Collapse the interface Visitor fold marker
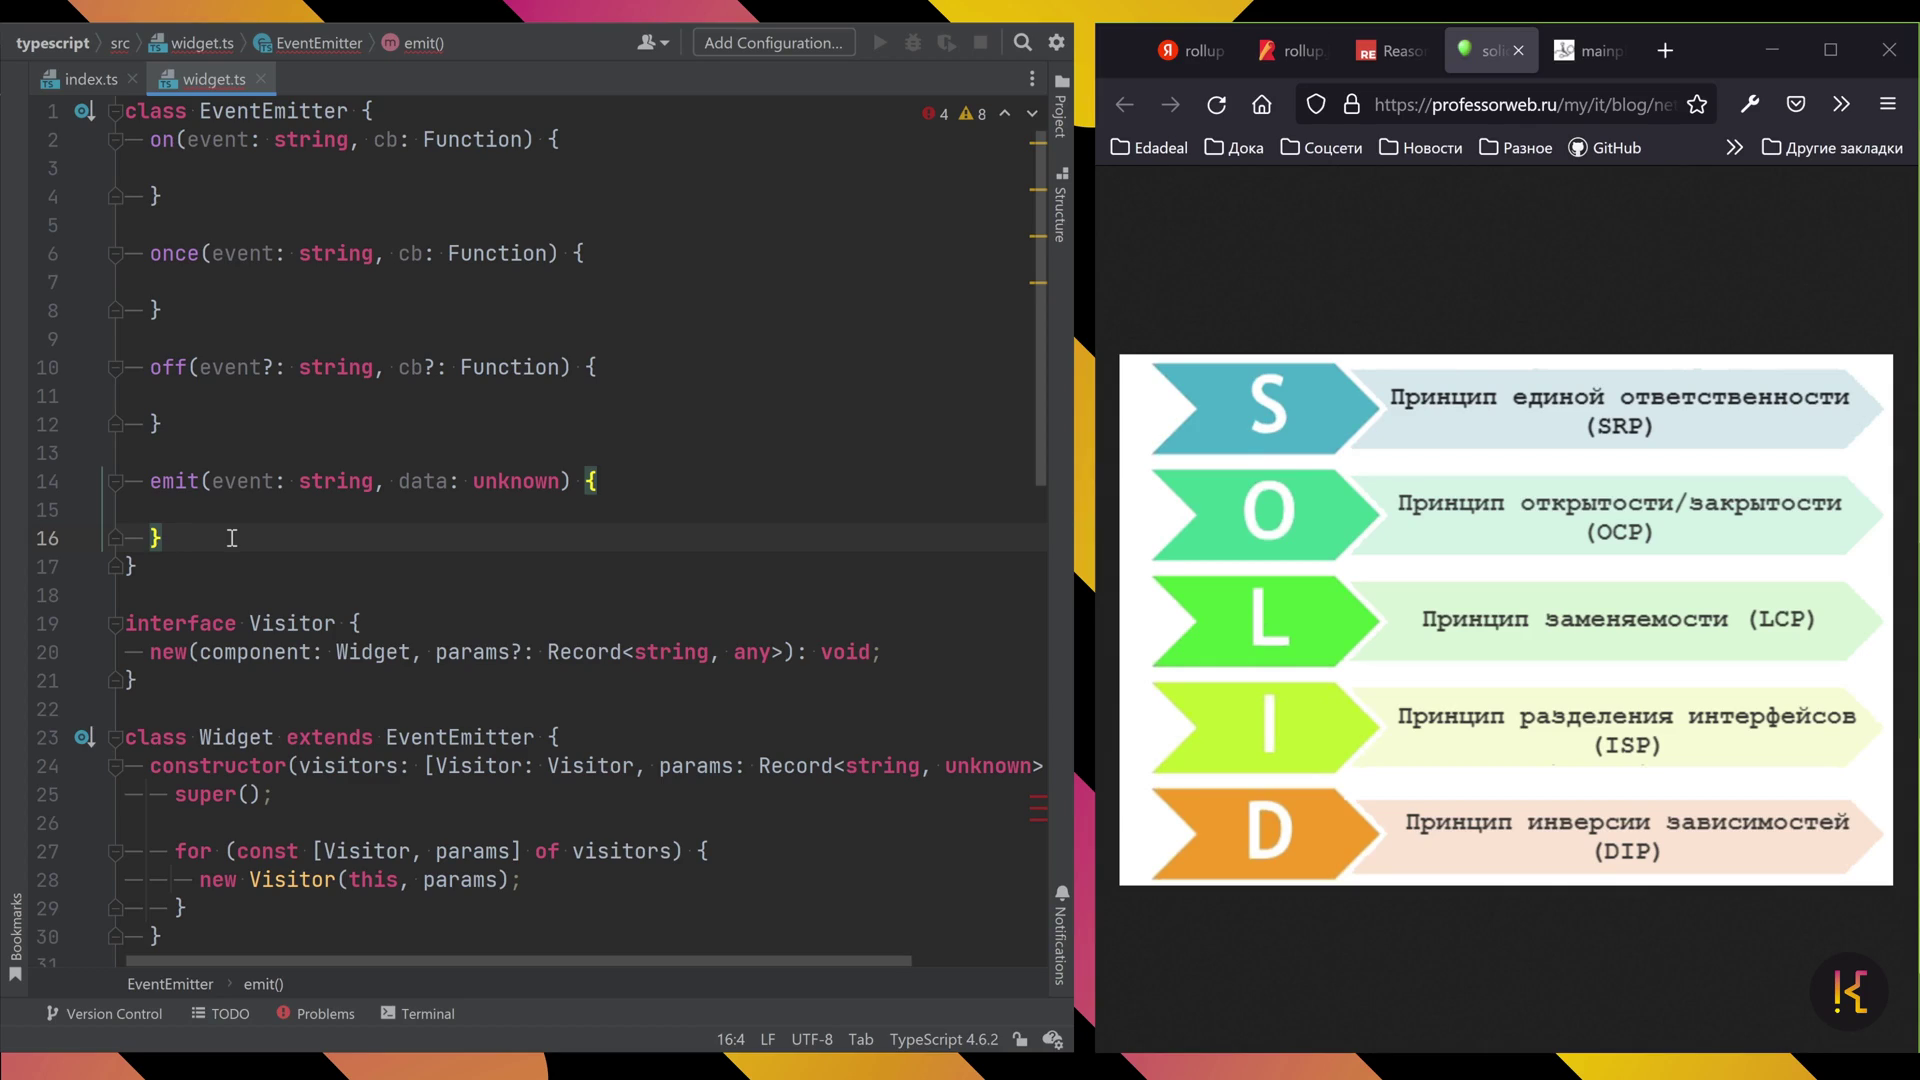The width and height of the screenshot is (1920, 1080). point(115,623)
